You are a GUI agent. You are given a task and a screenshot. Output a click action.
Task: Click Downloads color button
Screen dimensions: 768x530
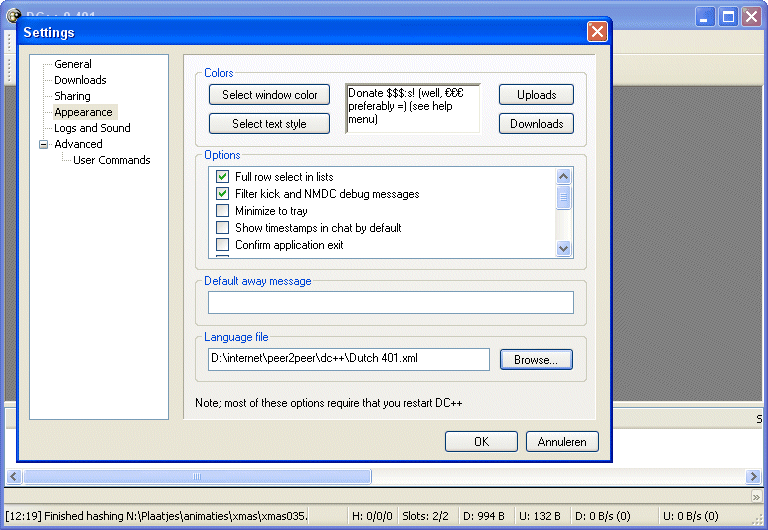point(536,123)
